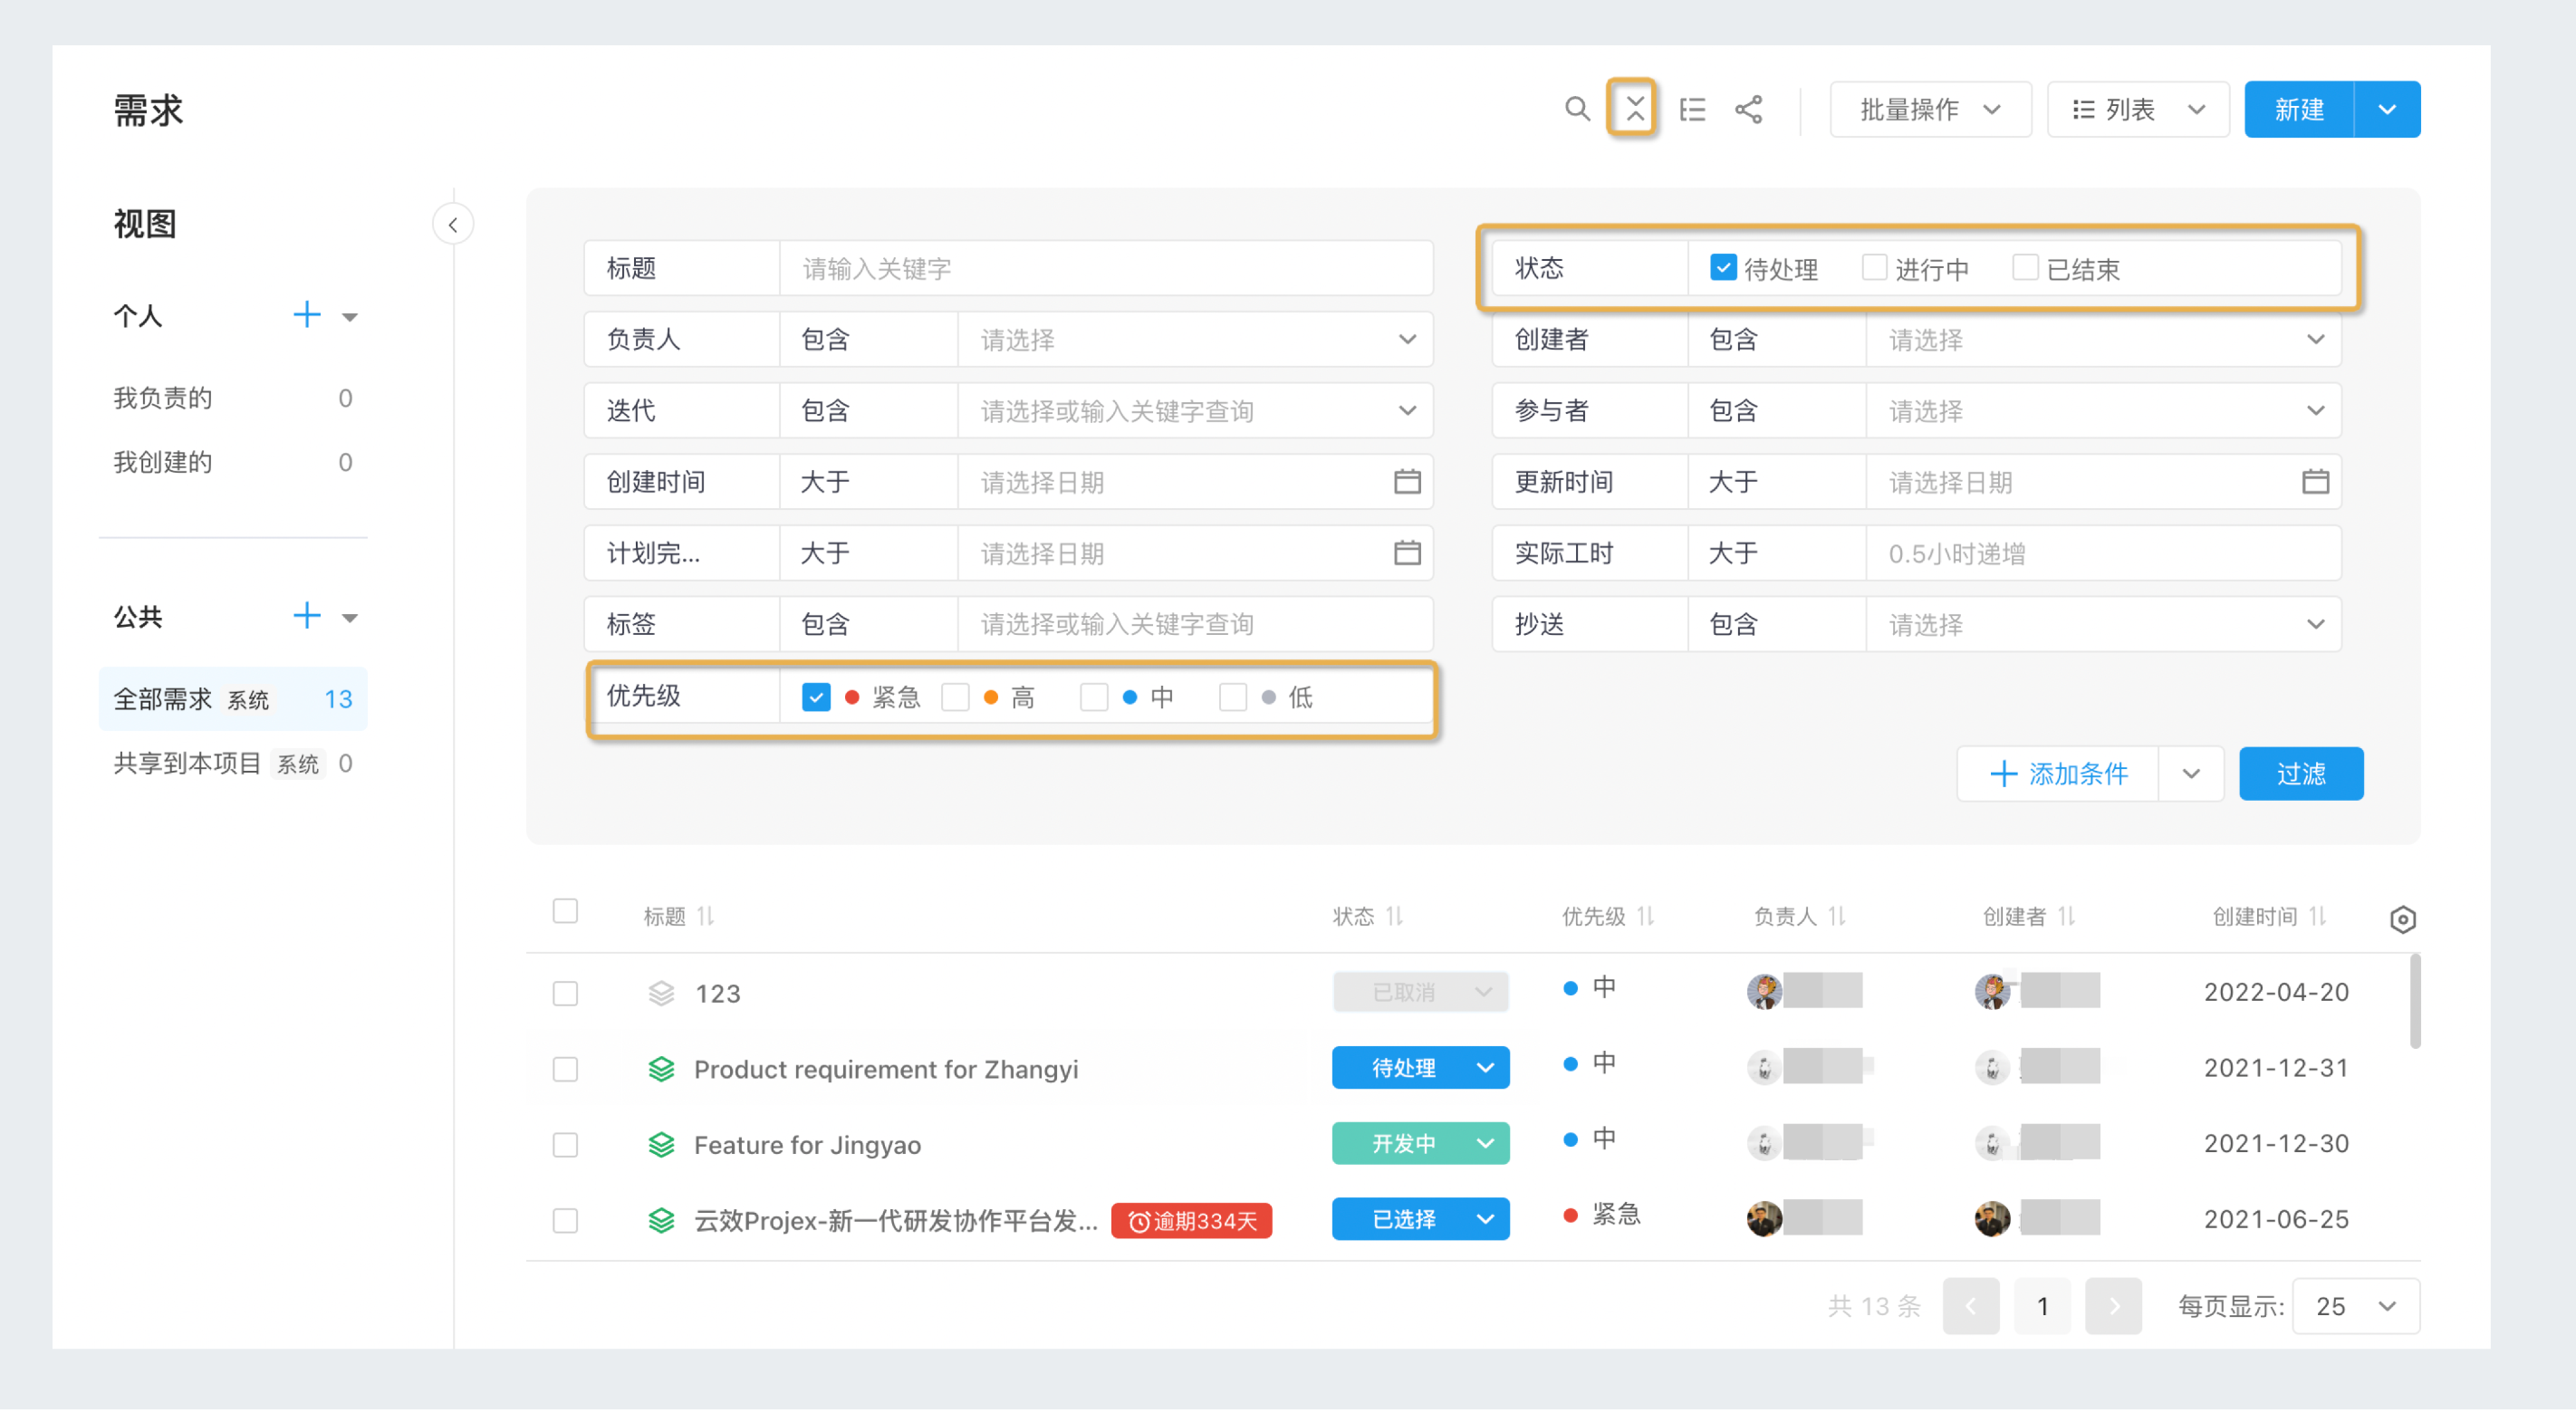Image resolution: width=2576 pixels, height=1413 pixels.
Task: Go to next page arrow
Action: 2113,1306
